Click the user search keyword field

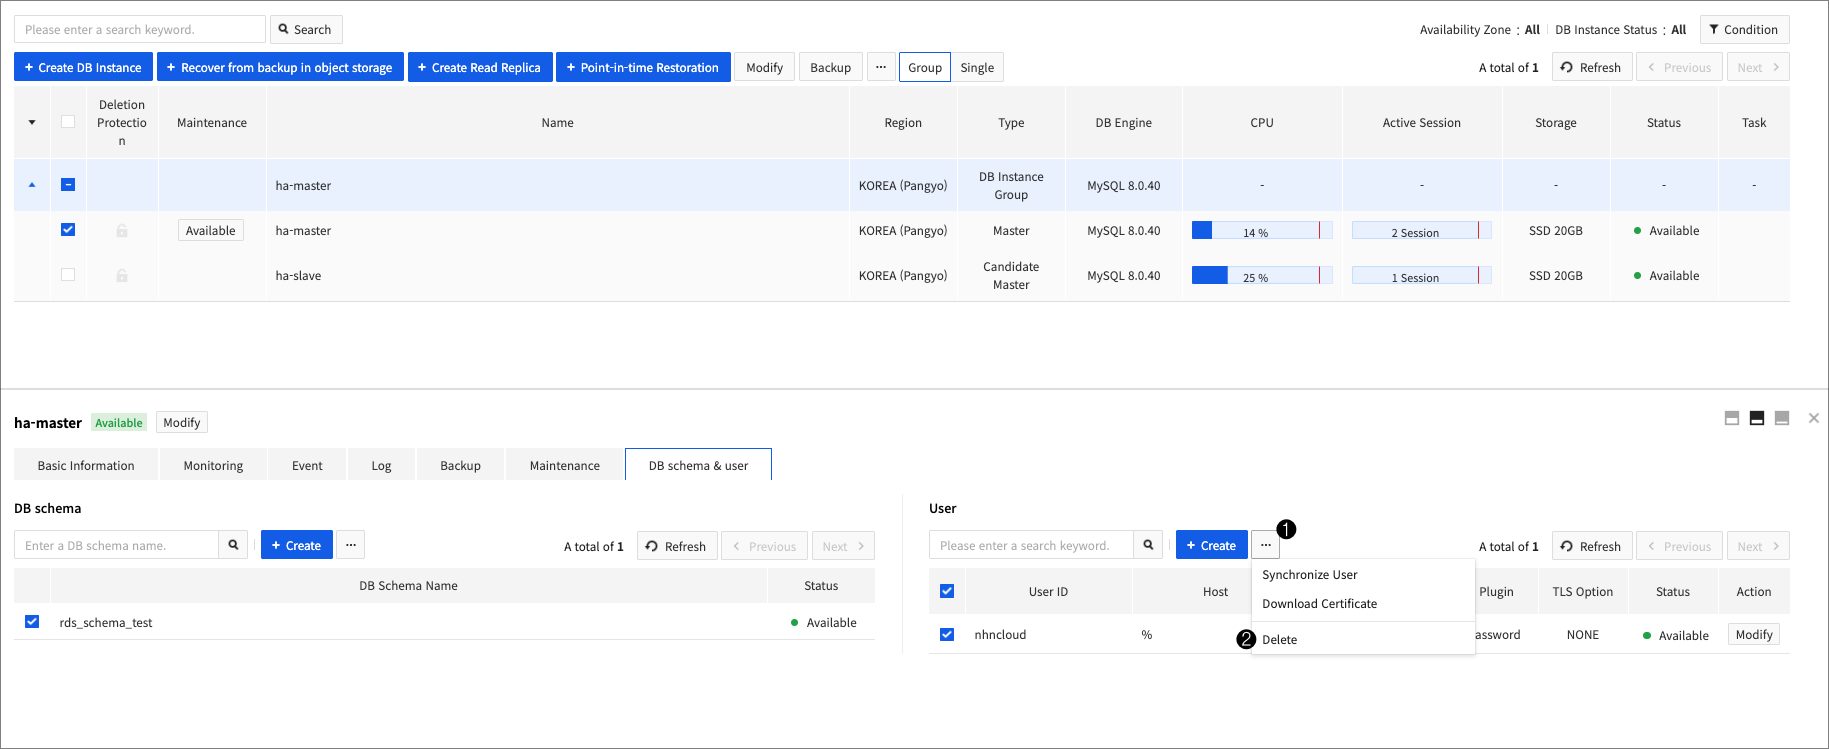pos(1031,545)
